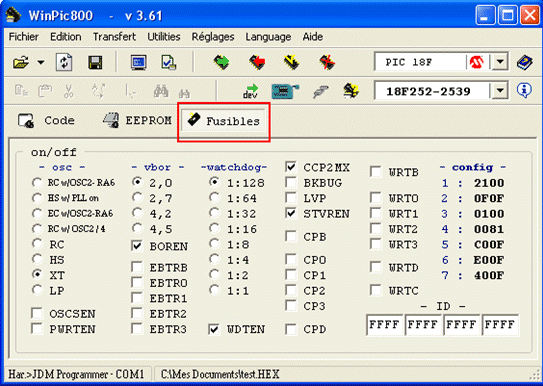Set vbor to 4,5
The image size is (543, 386).
click(x=137, y=228)
